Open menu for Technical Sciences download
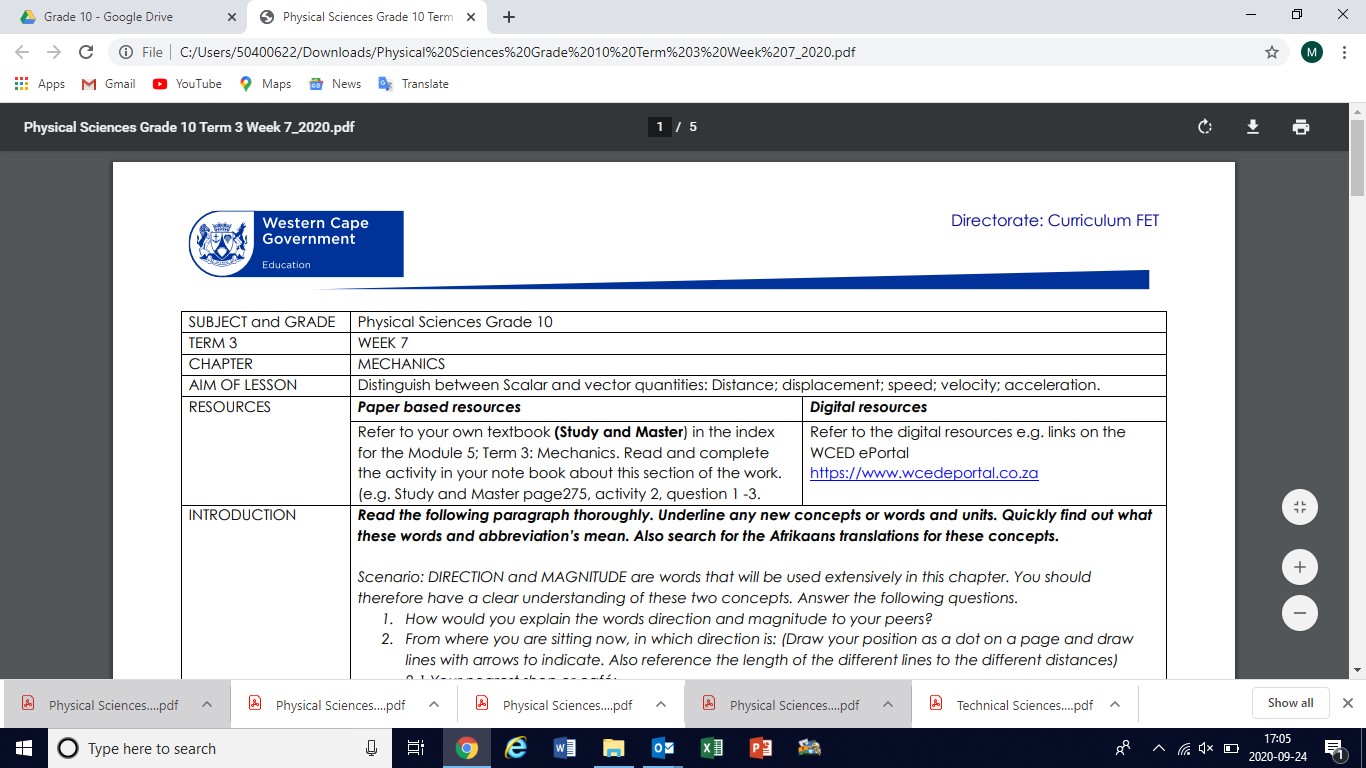The image size is (1366, 768). click(1115, 704)
